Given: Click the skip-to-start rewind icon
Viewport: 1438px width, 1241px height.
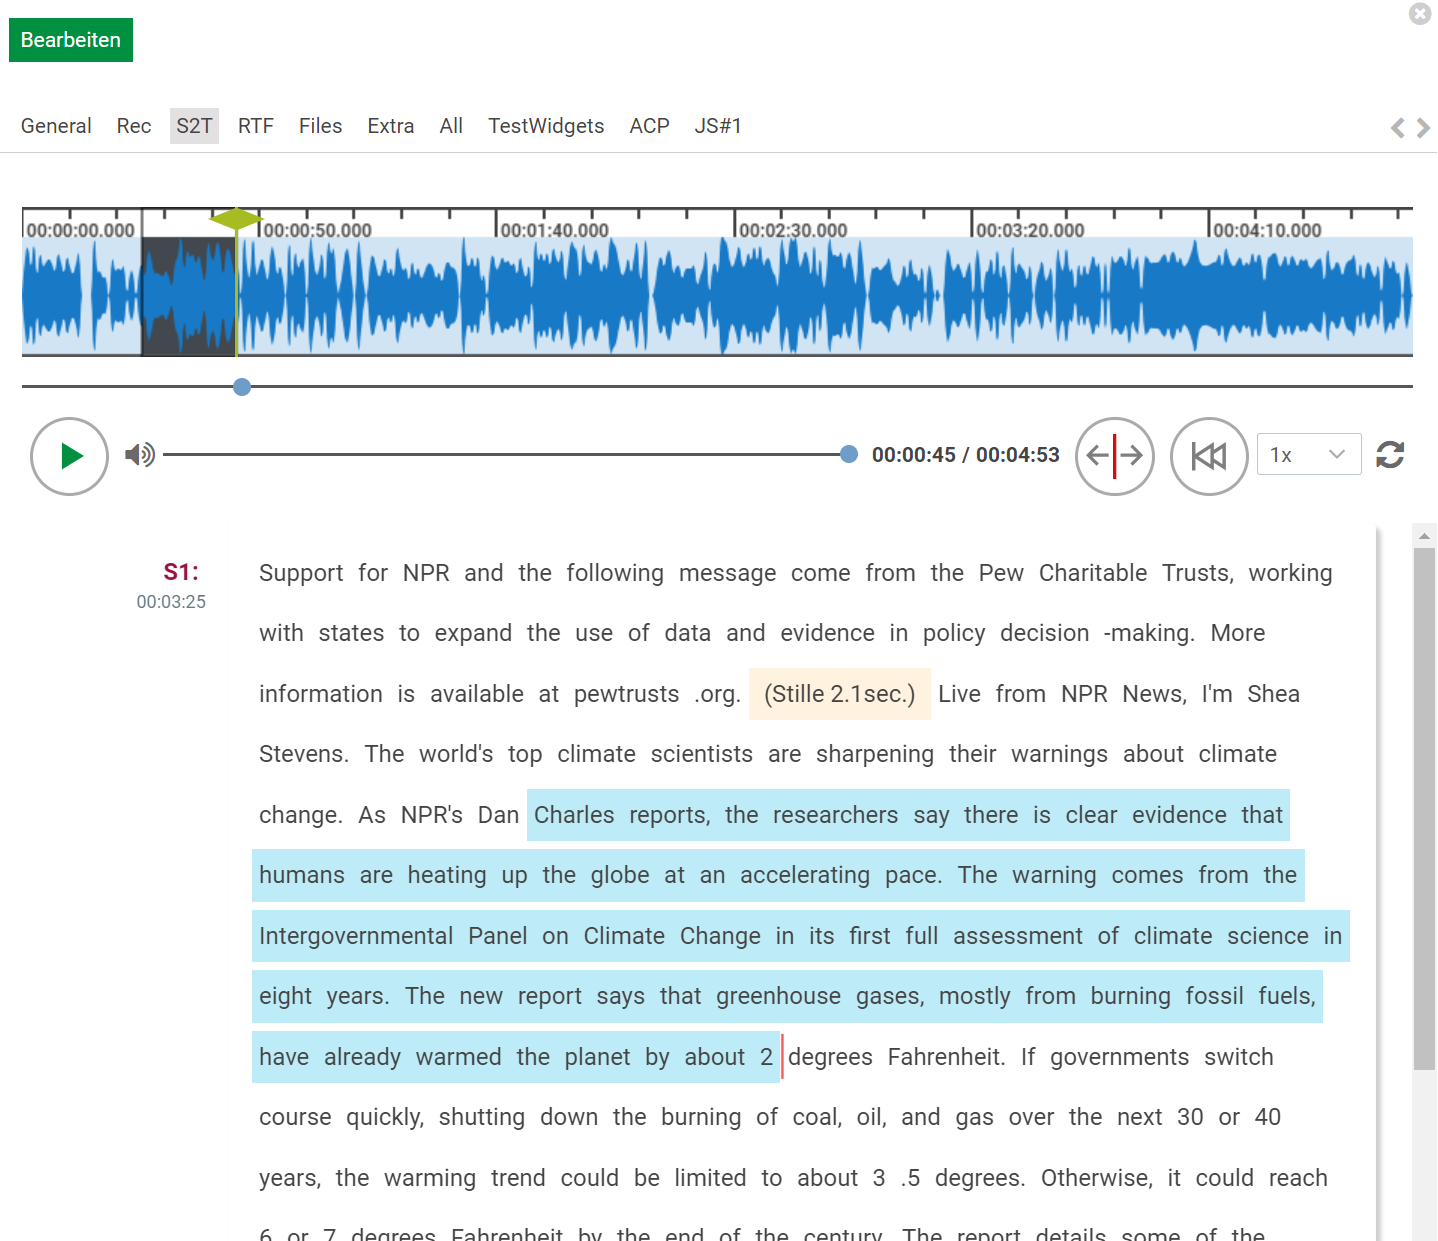Looking at the screenshot, I should [1208, 456].
